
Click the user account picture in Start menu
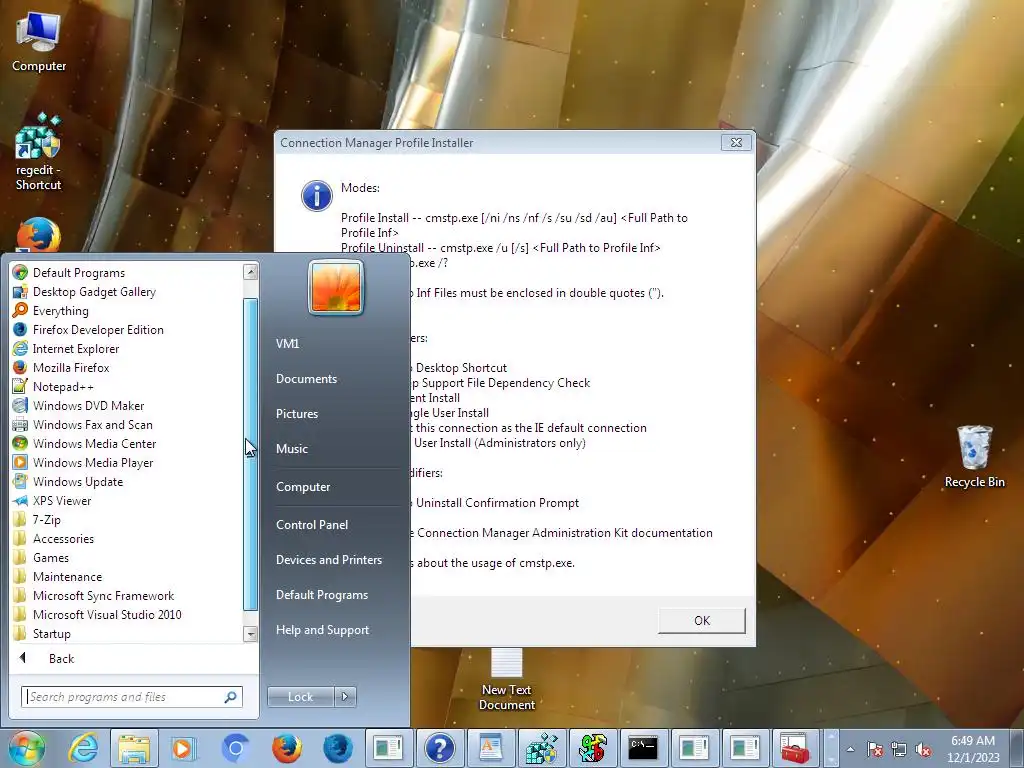point(336,287)
